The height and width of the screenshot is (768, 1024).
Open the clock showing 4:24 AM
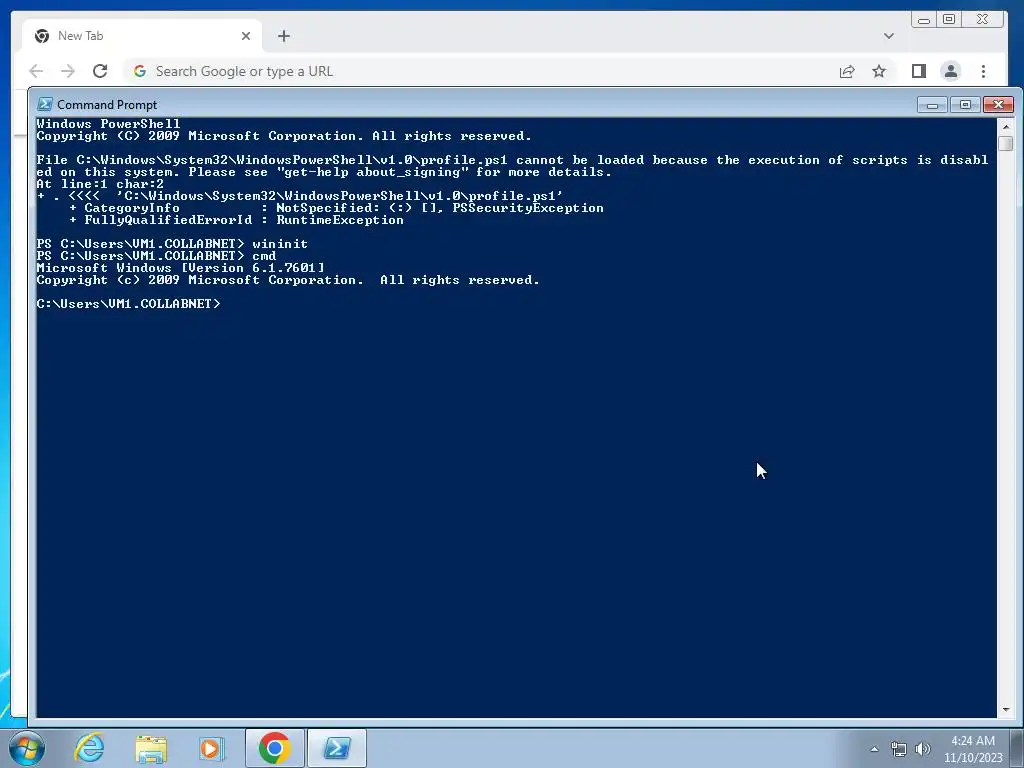pyautogui.click(x=973, y=749)
